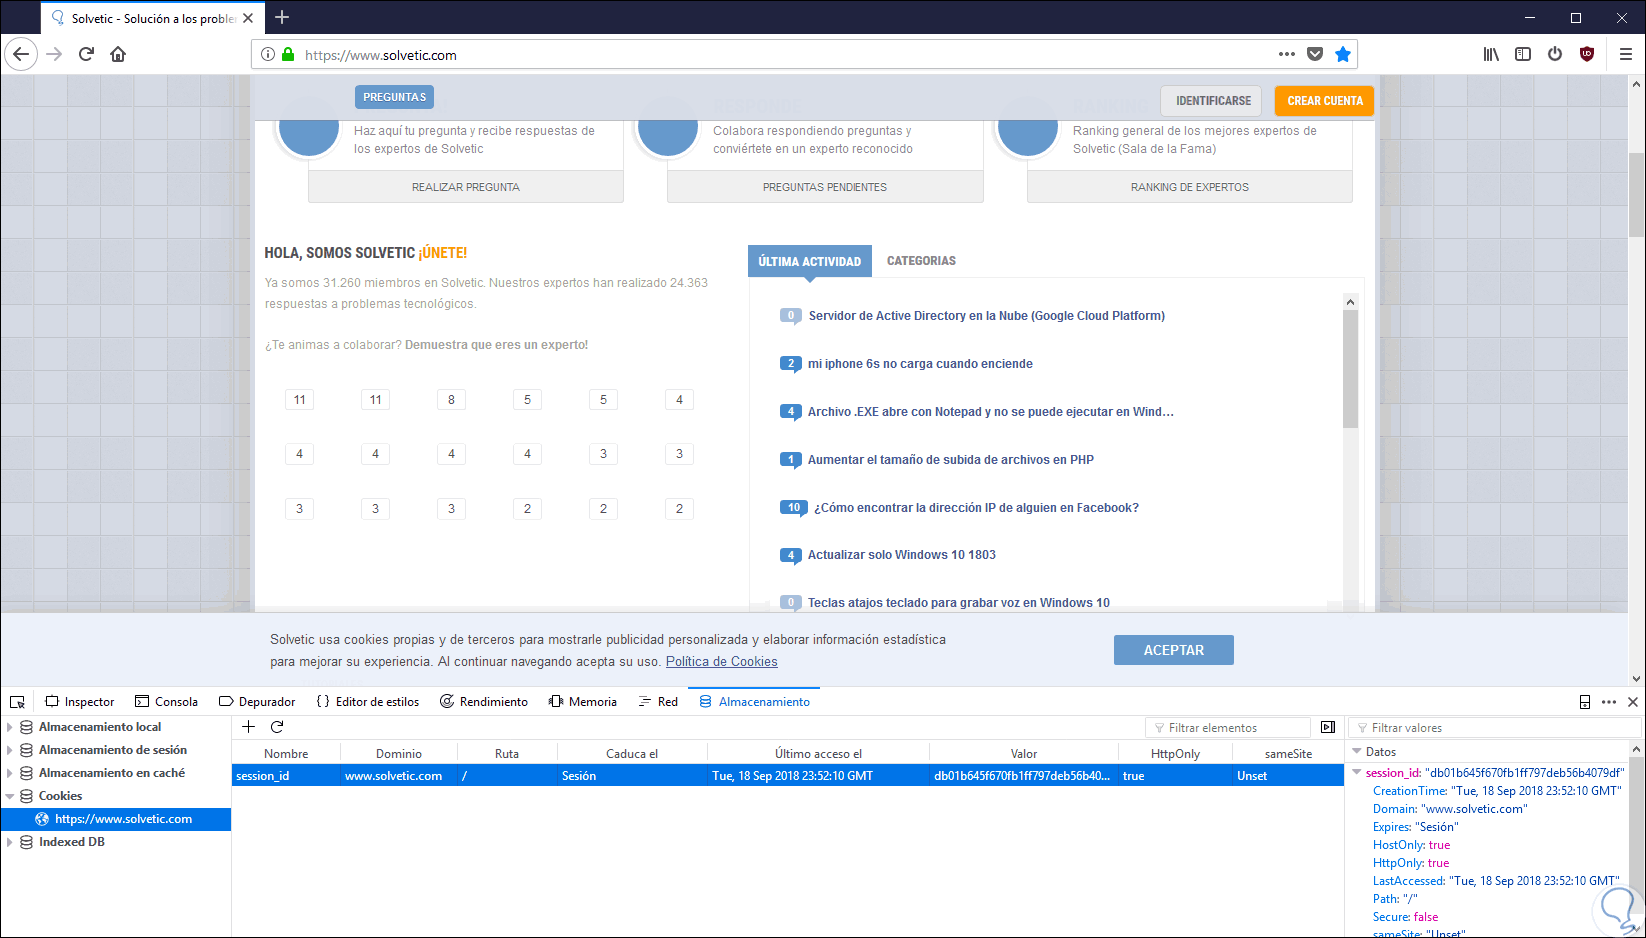Add a new cookie item
This screenshot has width=1646, height=938.
coord(249,727)
